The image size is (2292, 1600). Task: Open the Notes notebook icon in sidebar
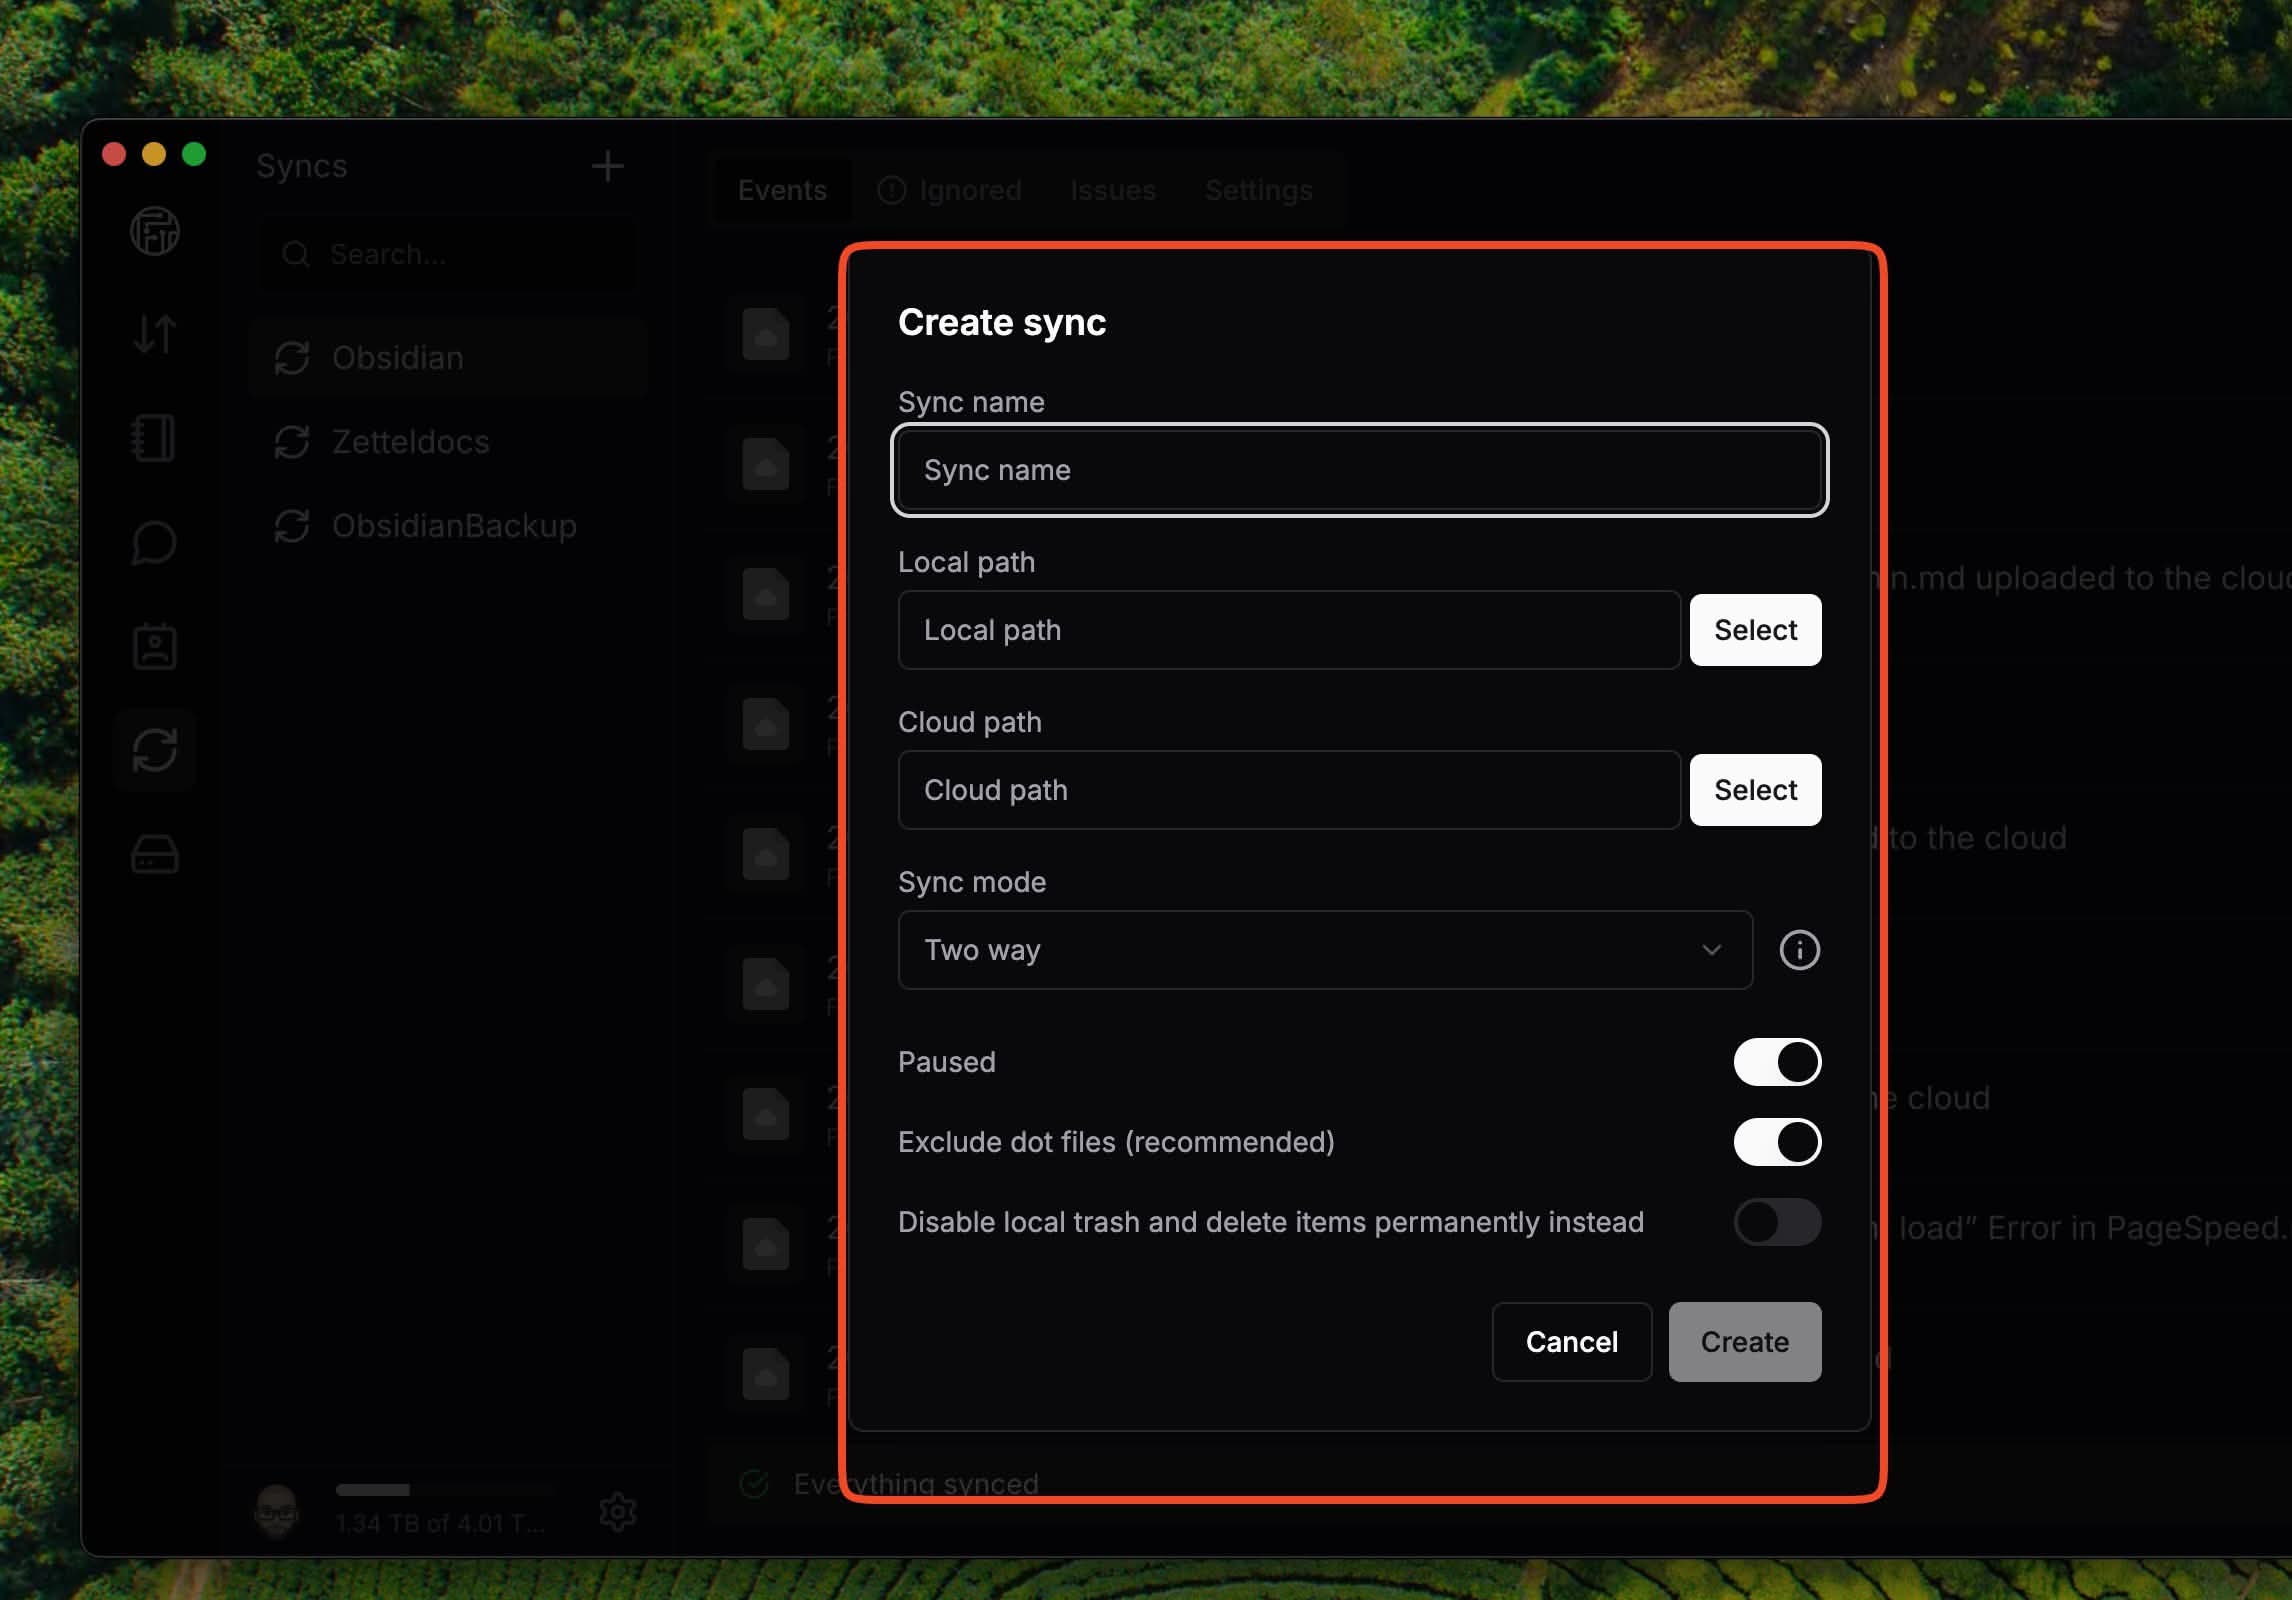(155, 438)
